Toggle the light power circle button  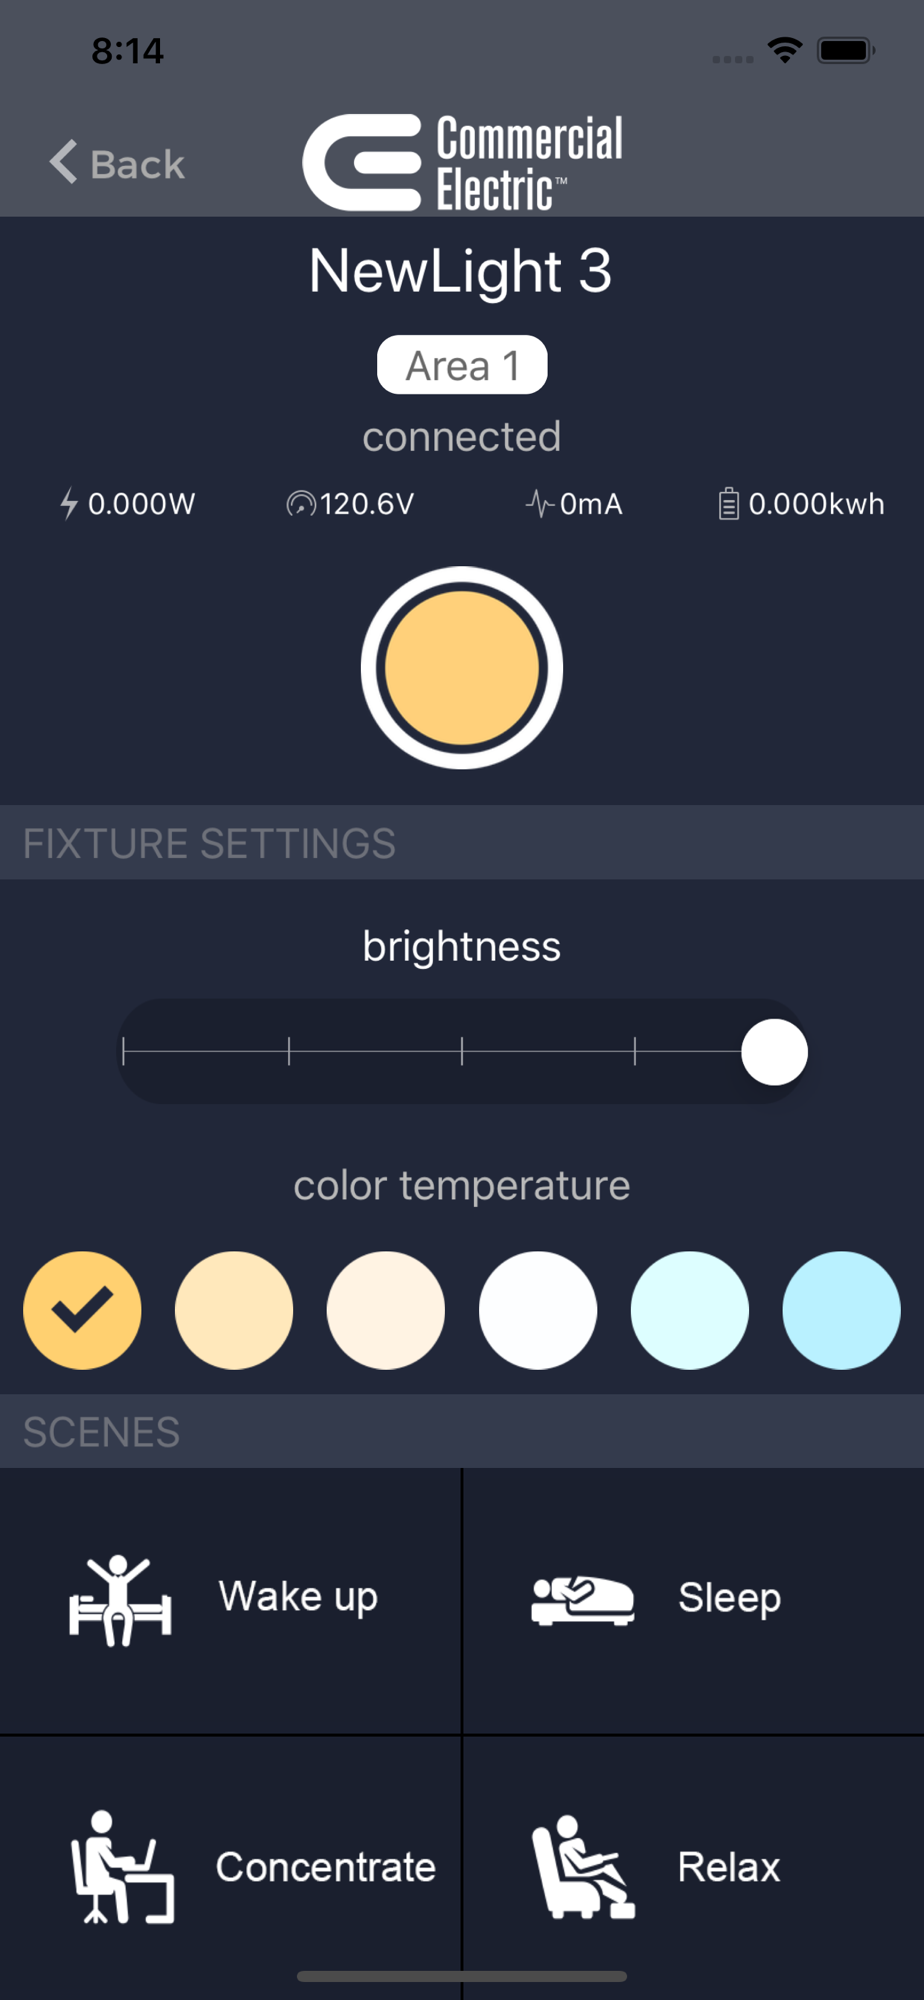[x=462, y=668]
